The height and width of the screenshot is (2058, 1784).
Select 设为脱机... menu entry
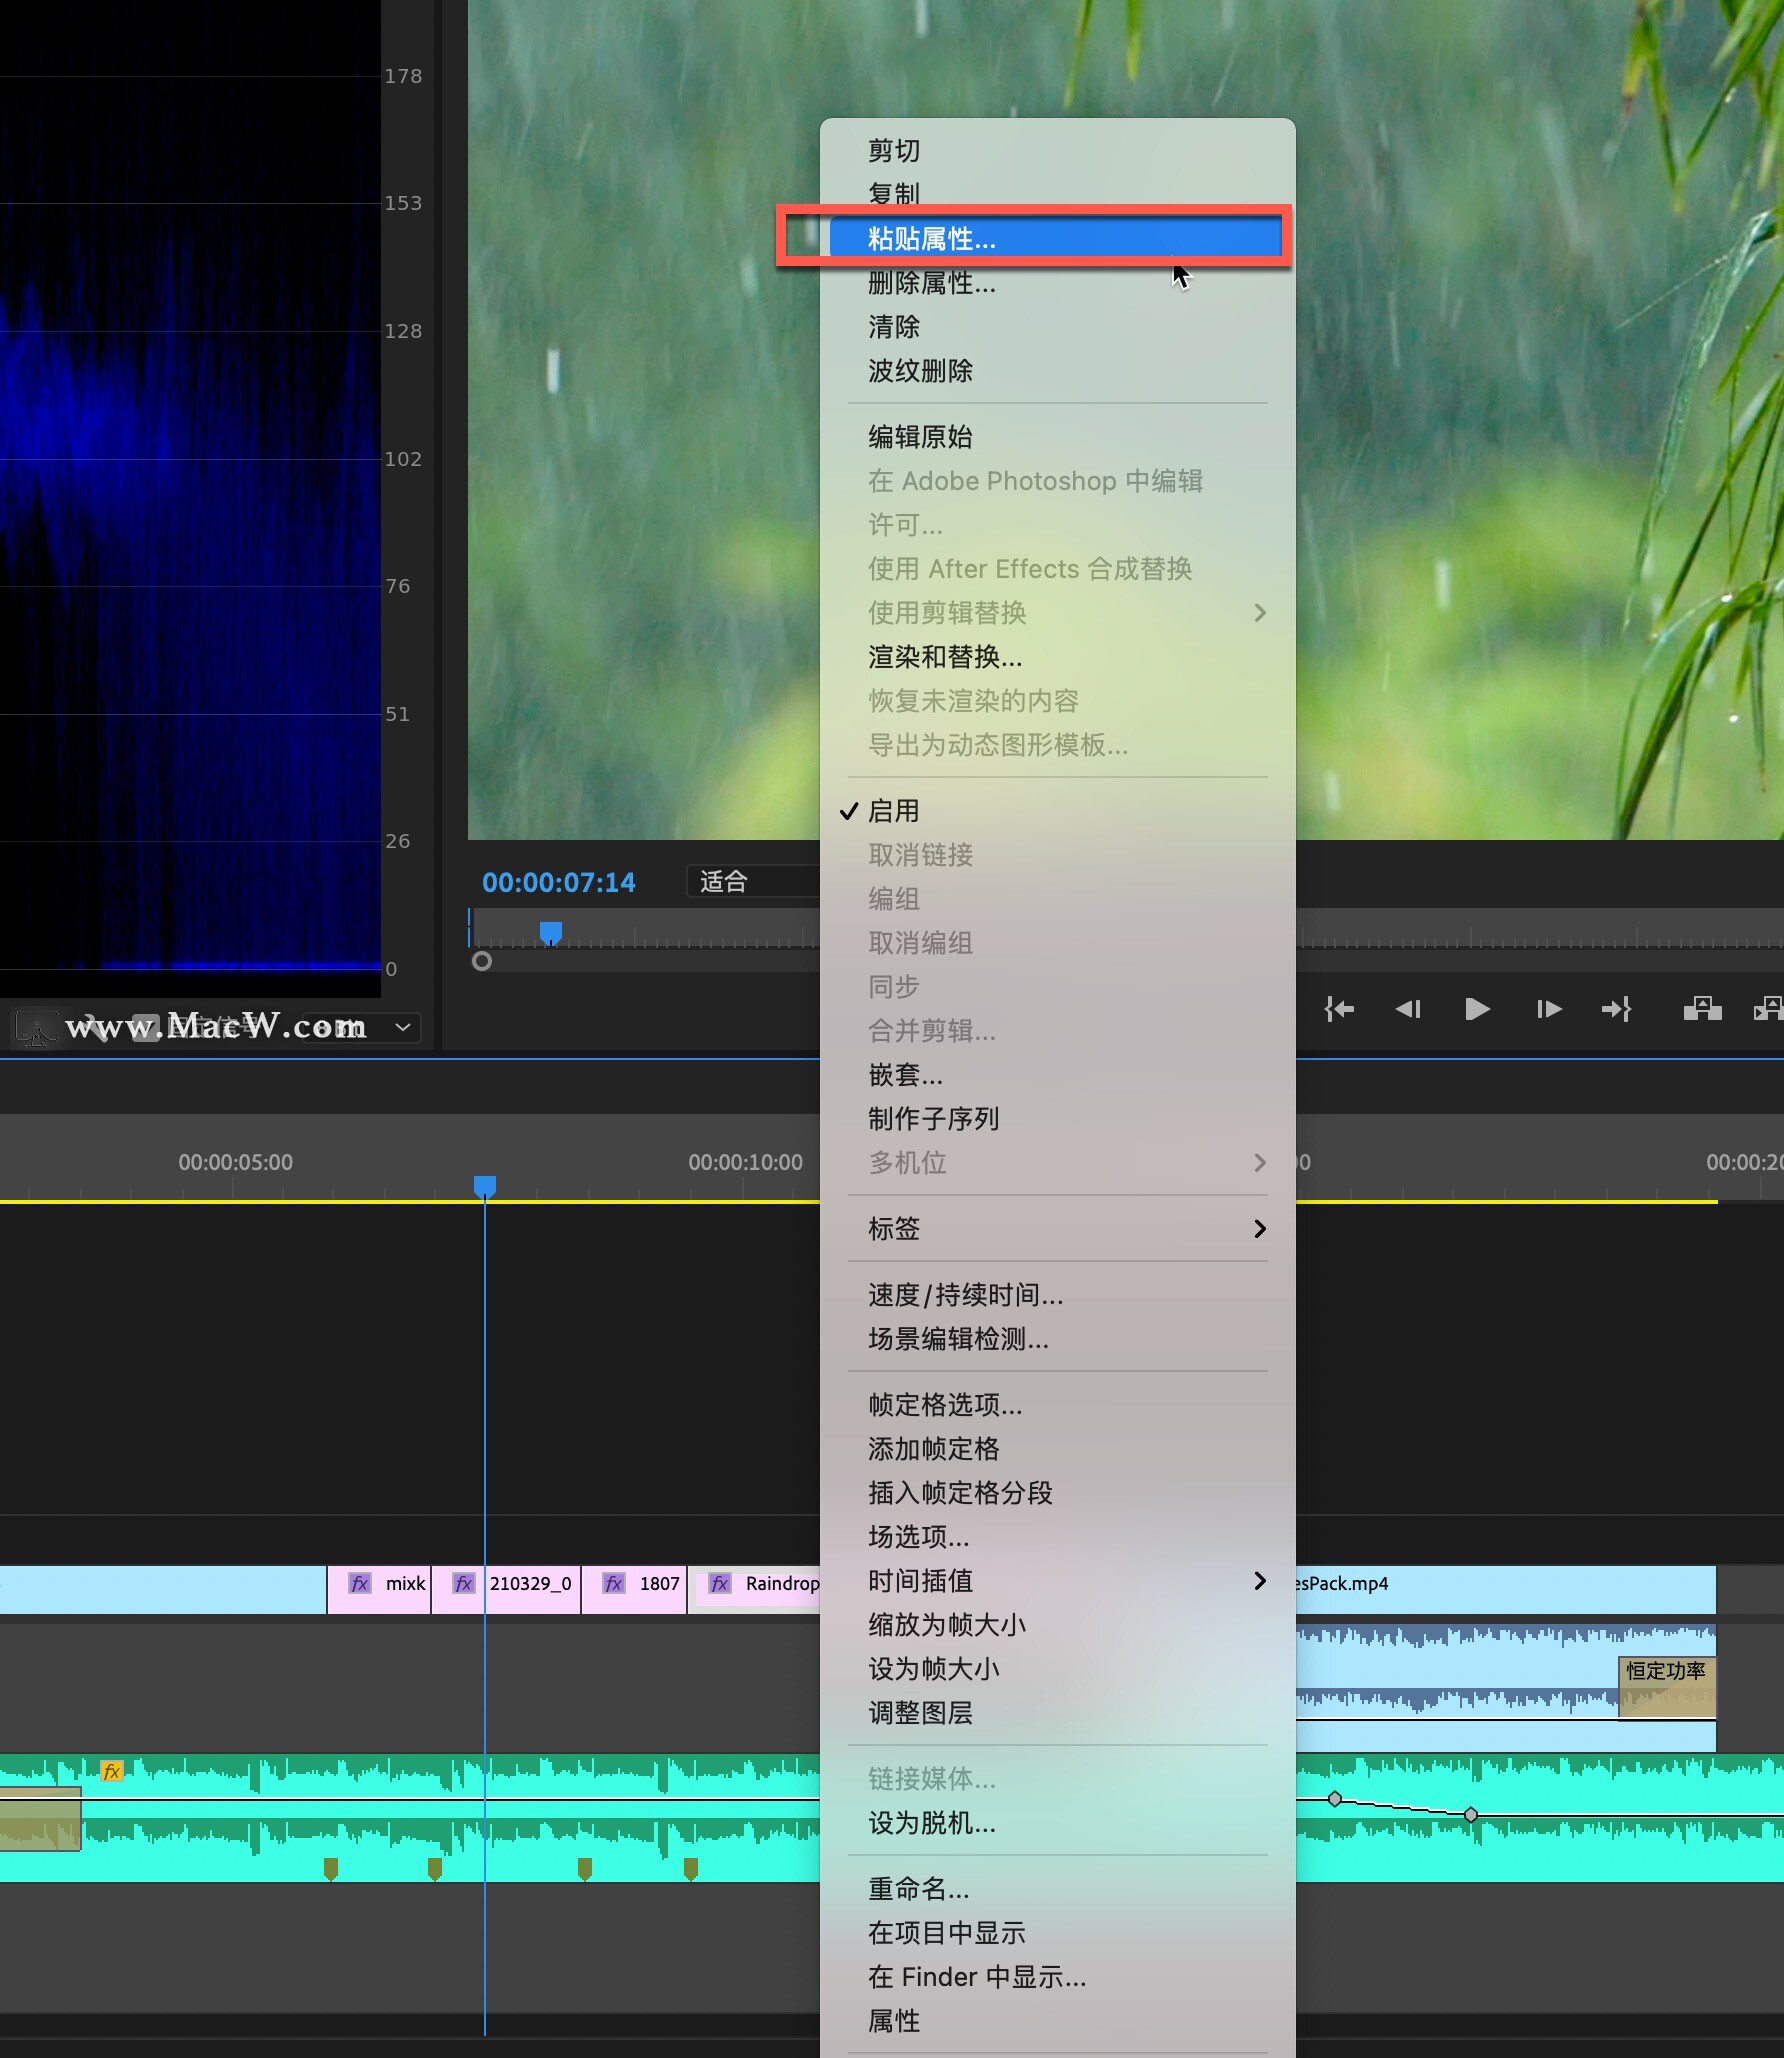tap(1057, 1823)
